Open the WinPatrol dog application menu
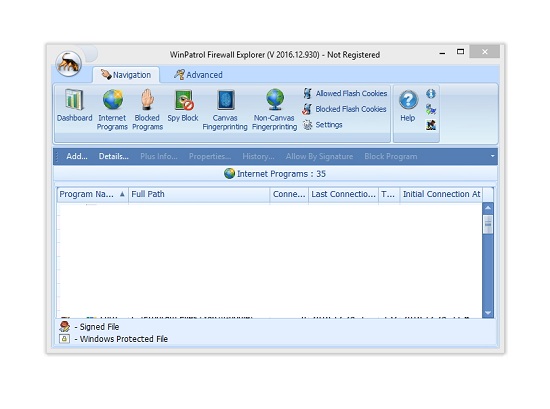550x409 pixels. 69,63
